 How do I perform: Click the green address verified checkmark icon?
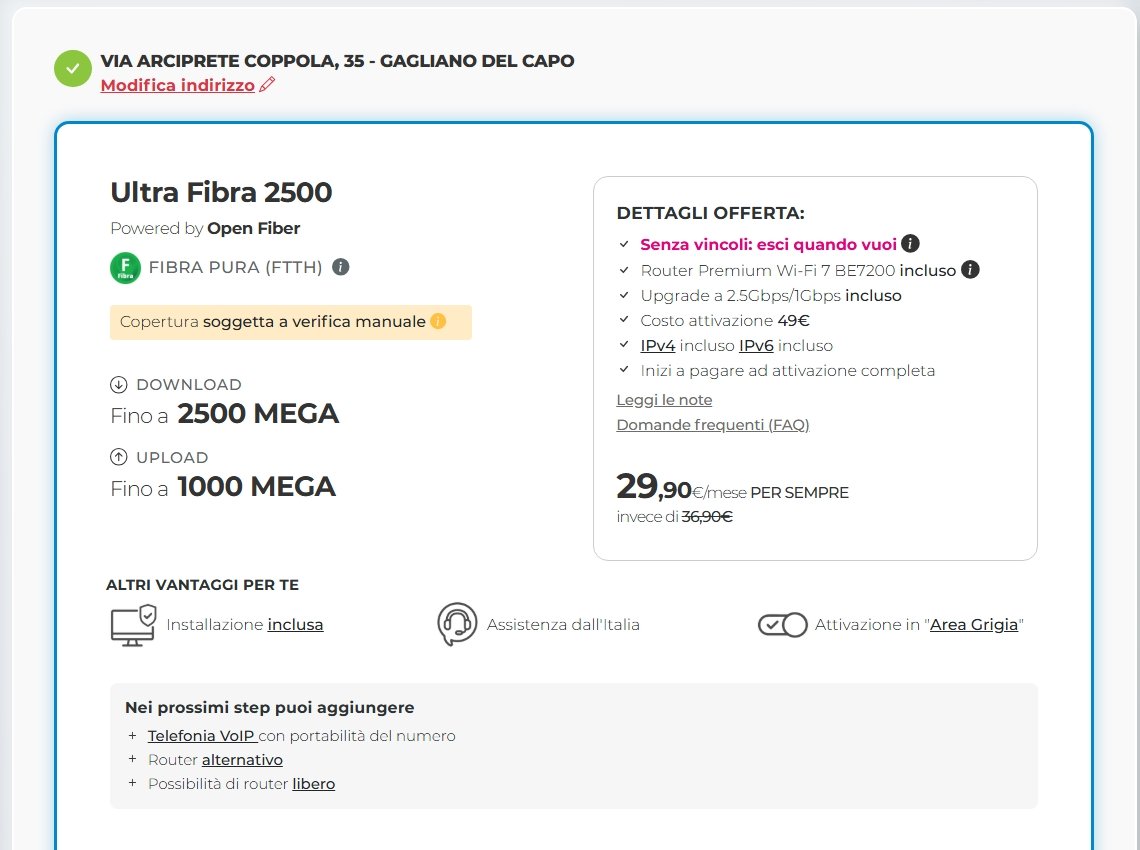pyautogui.click(x=73, y=69)
